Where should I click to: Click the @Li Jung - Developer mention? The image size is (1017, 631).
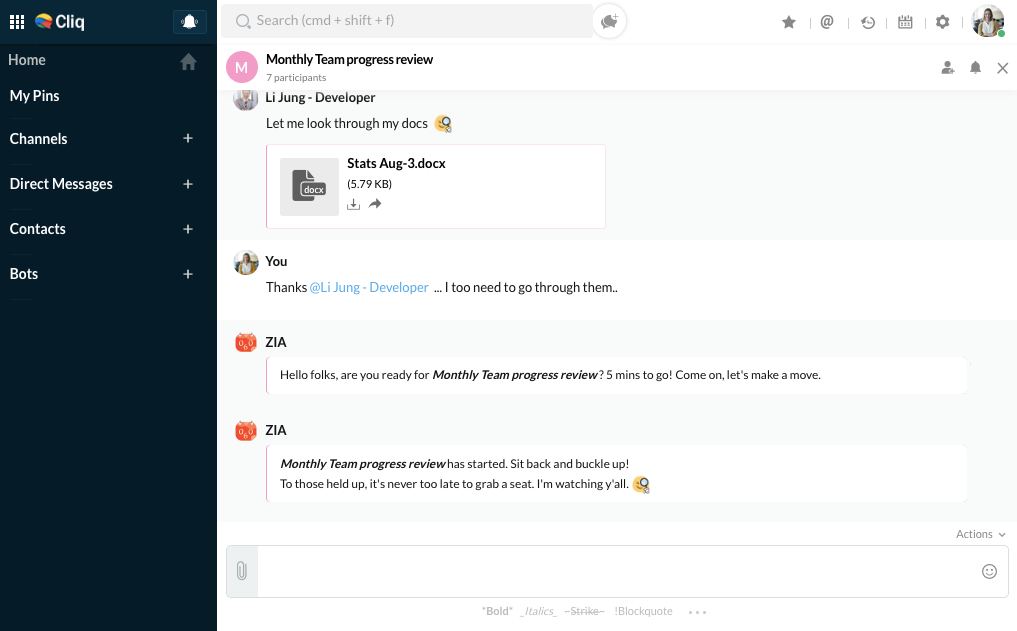tap(369, 287)
